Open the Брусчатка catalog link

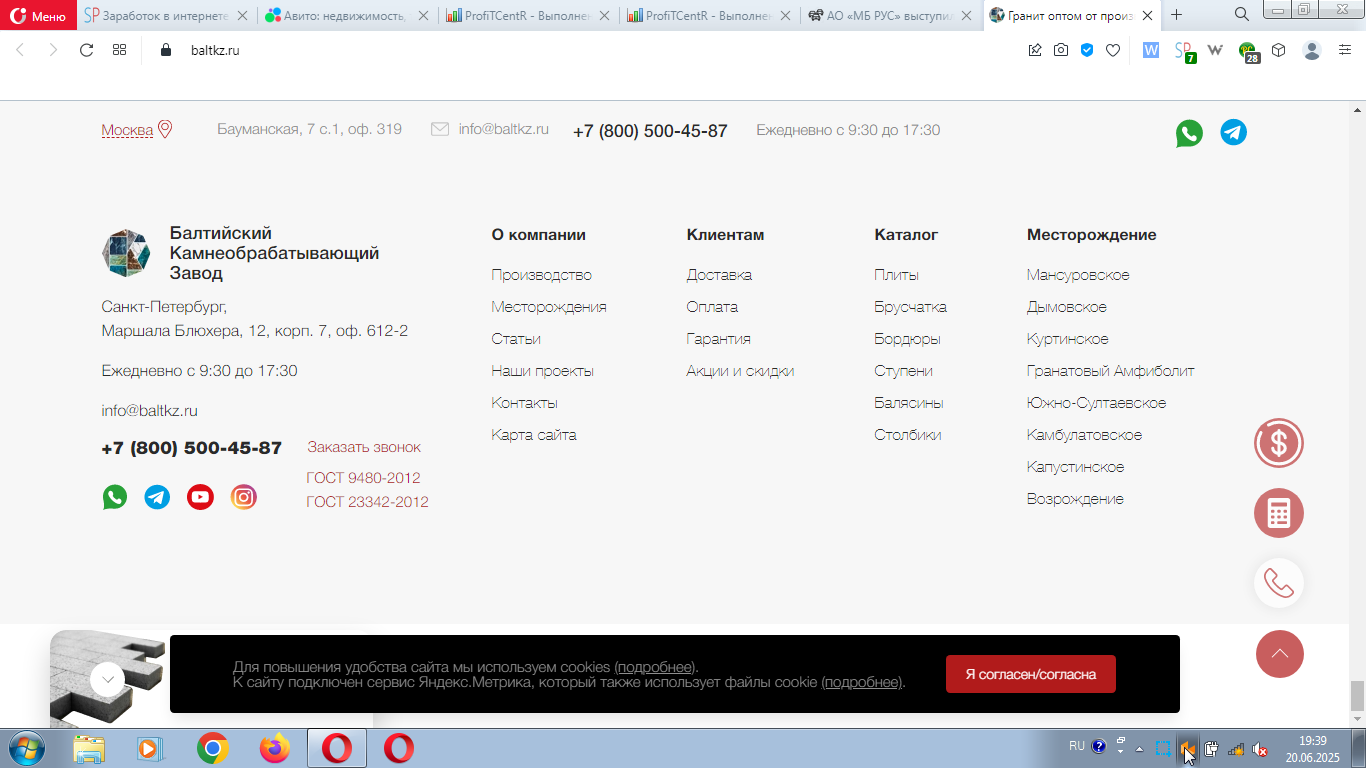(910, 307)
